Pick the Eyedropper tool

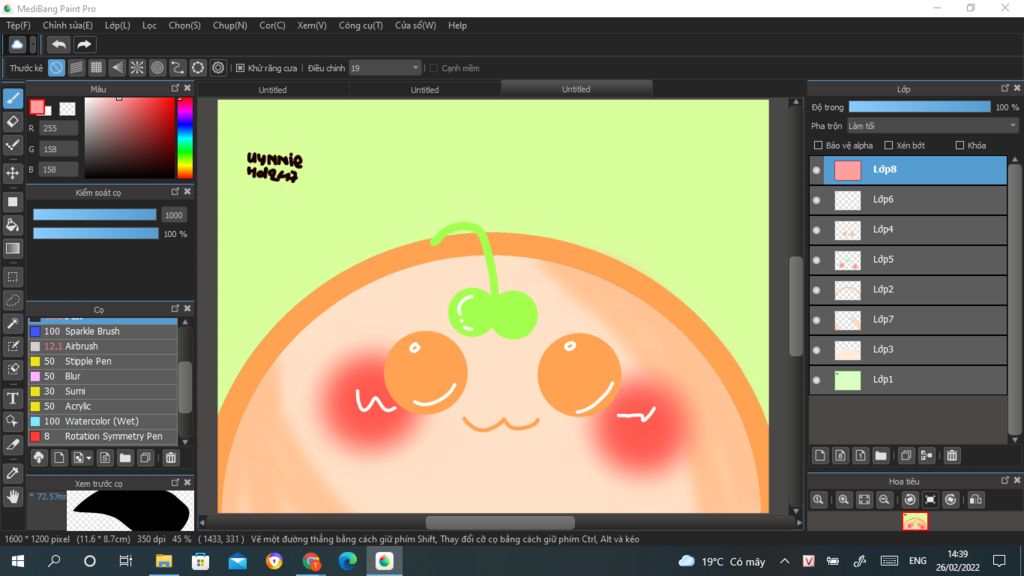click(x=12, y=473)
